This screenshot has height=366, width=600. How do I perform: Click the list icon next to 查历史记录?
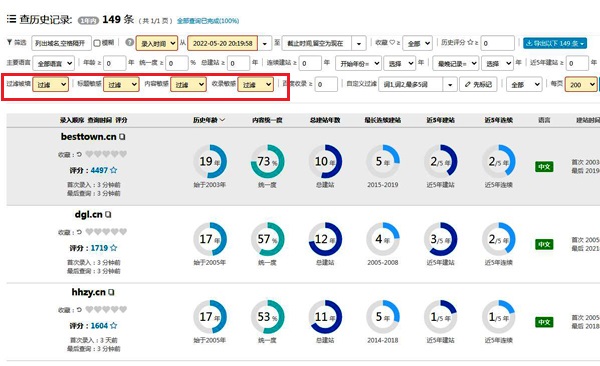pos(11,19)
